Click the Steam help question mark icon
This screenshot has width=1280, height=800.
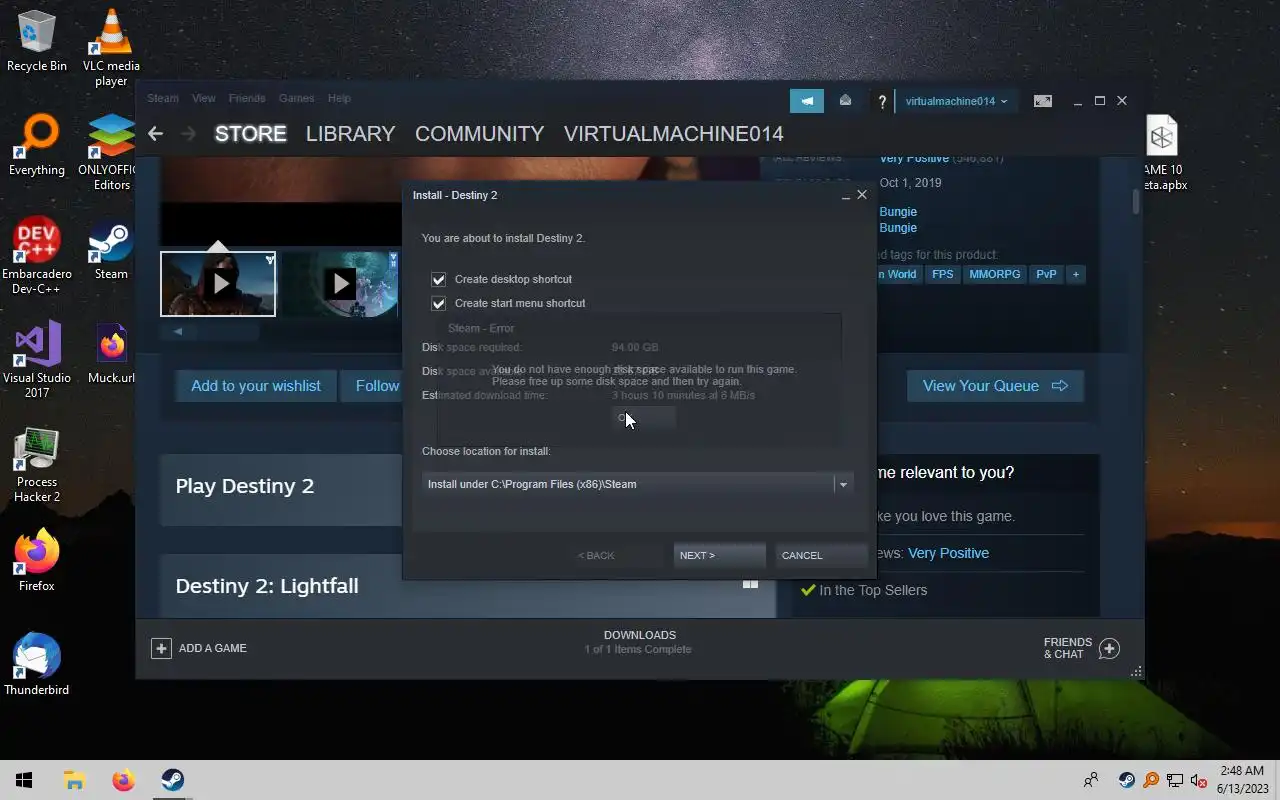[x=882, y=101]
